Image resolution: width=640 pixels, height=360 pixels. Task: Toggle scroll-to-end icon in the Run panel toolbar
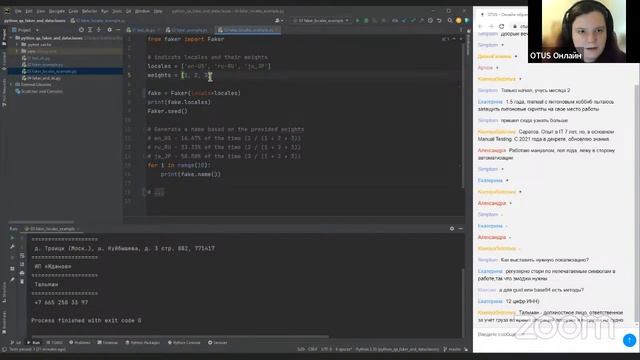pyautogui.click(x=22, y=264)
